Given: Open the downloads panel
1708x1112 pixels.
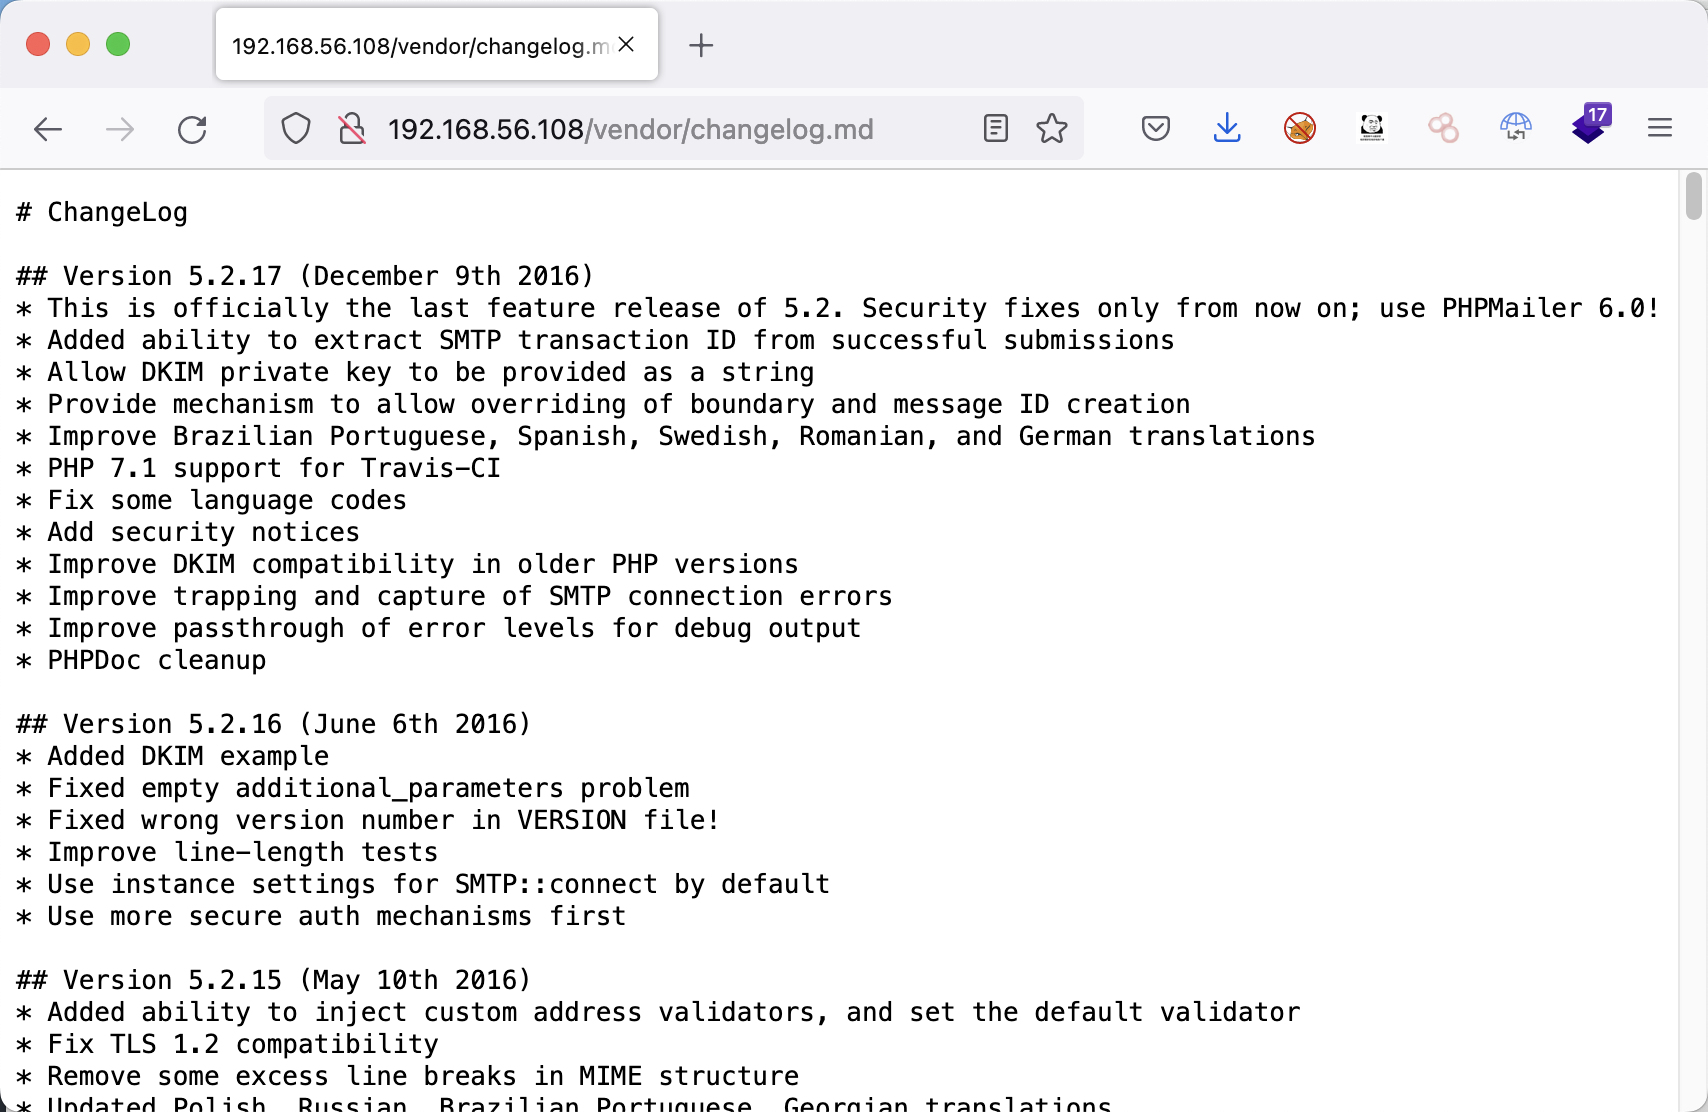Looking at the screenshot, I should point(1227,128).
